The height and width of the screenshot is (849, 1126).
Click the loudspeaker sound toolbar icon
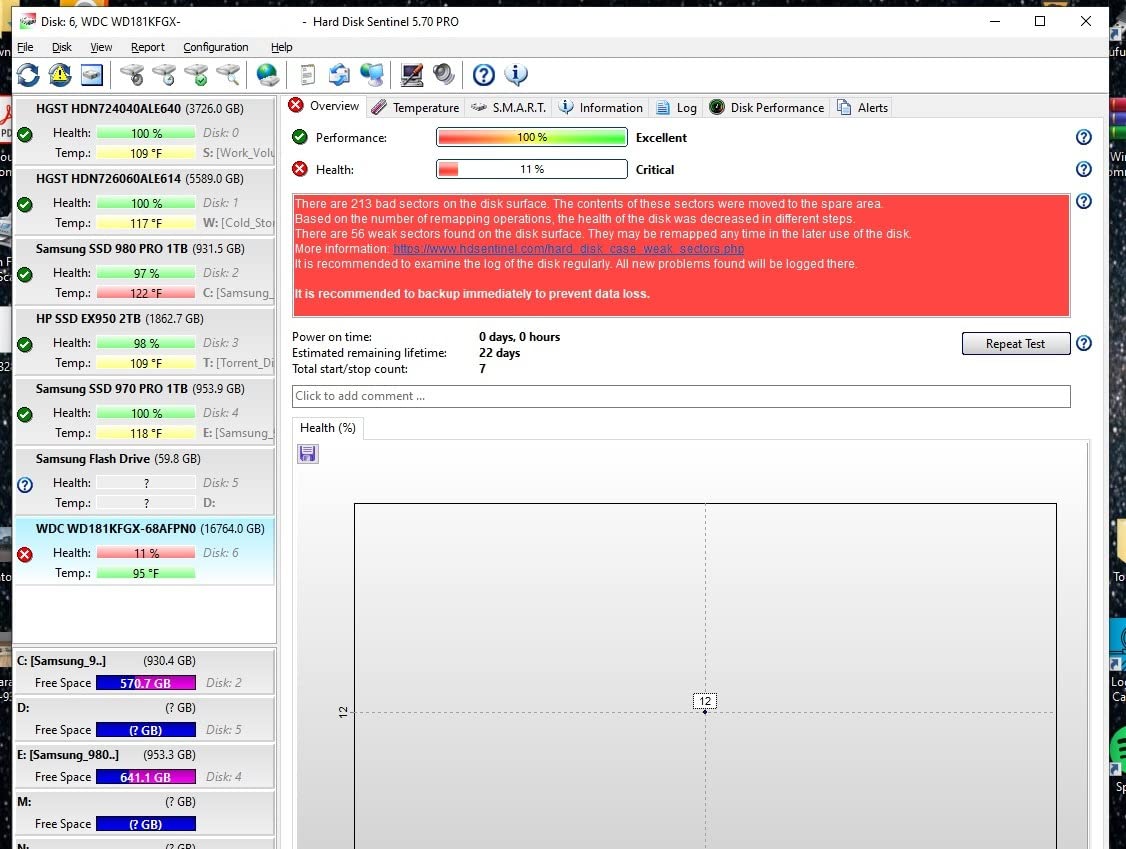(x=444, y=75)
